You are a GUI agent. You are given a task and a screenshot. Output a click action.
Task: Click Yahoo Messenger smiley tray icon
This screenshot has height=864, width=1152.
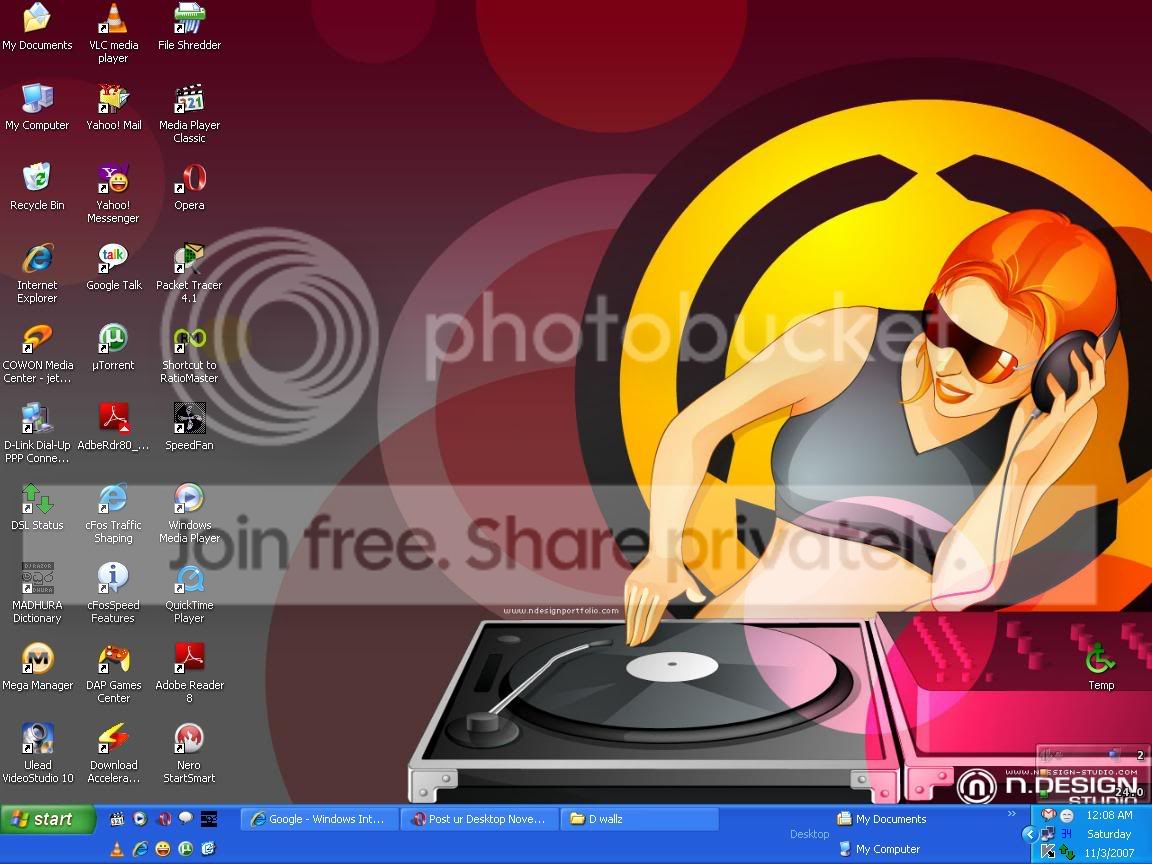point(1067,816)
